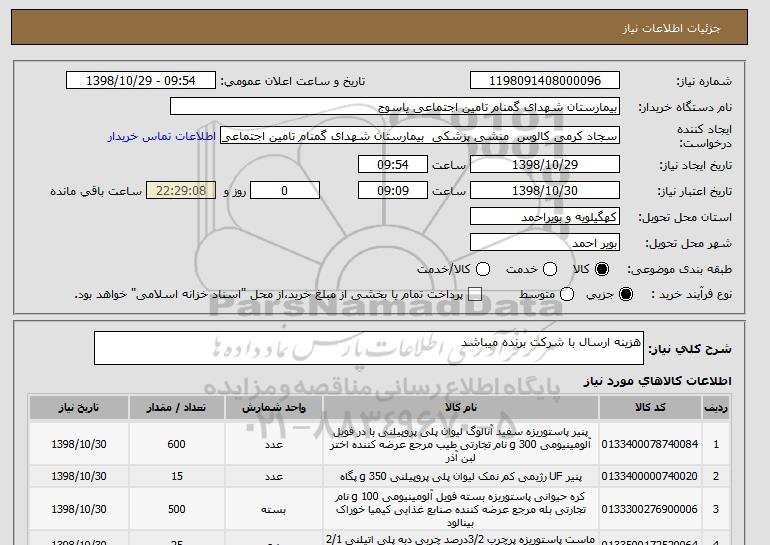Click the شماره نیاز number field
Image resolution: width=770 pixels, height=545 pixels.
[x=545, y=81]
